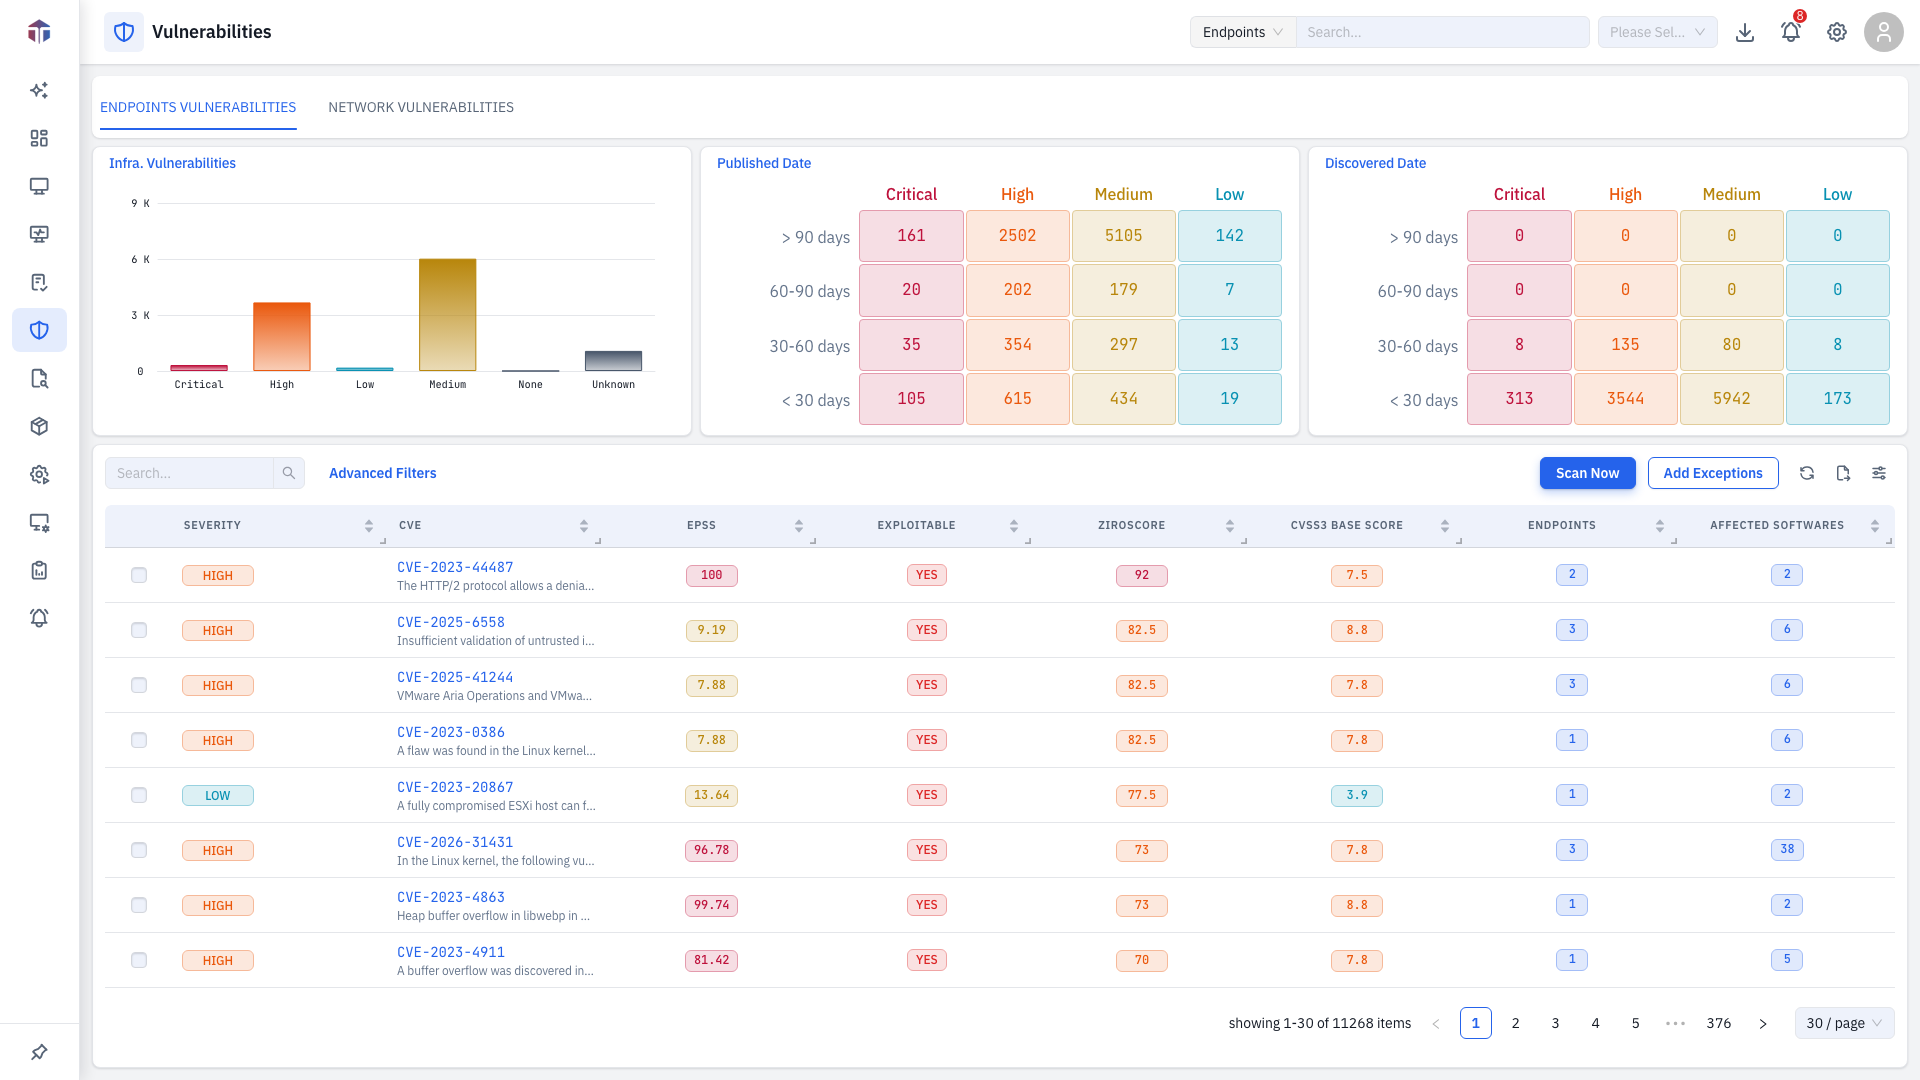Switch to Endpoints Vulnerabilities tab
The image size is (1920, 1080).
pyautogui.click(x=198, y=107)
